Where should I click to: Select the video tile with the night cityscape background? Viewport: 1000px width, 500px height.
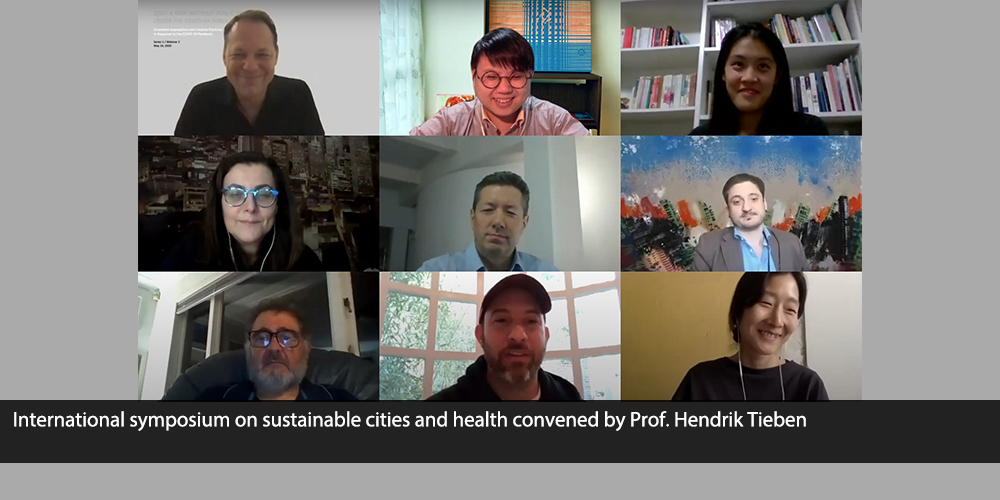click(x=258, y=203)
